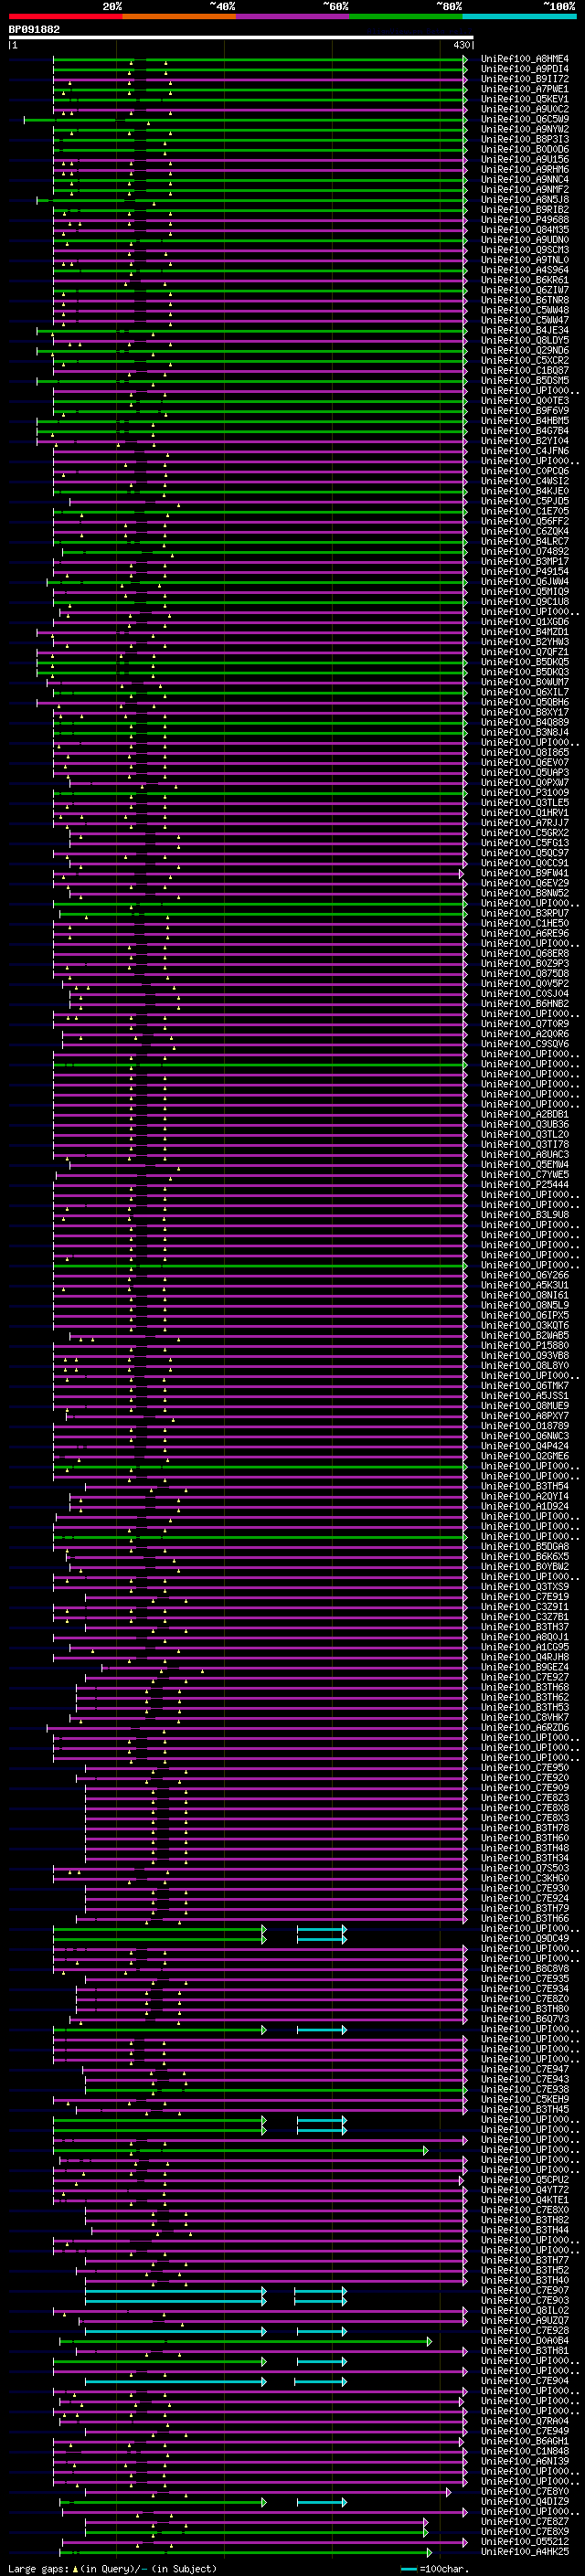The width and height of the screenshot is (585, 2576).
Task: Click hit UniRef100_Q6C5W9
Action: (x=525, y=119)
